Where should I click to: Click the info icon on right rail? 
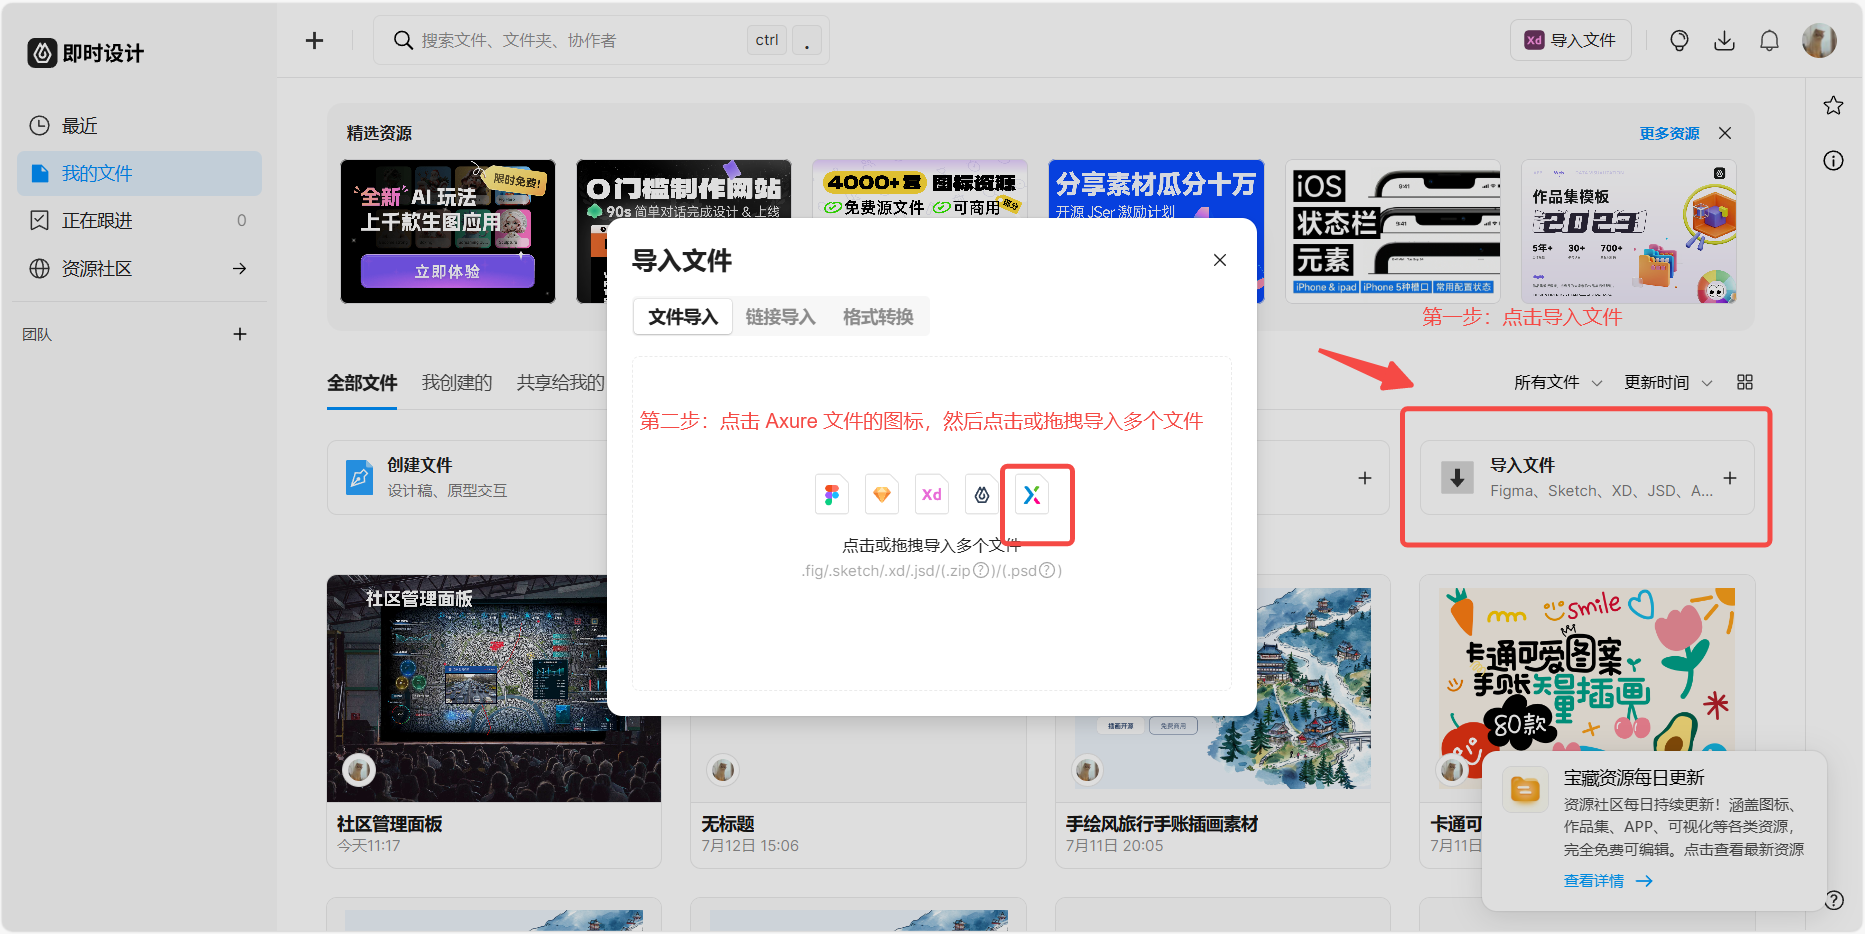[1833, 160]
